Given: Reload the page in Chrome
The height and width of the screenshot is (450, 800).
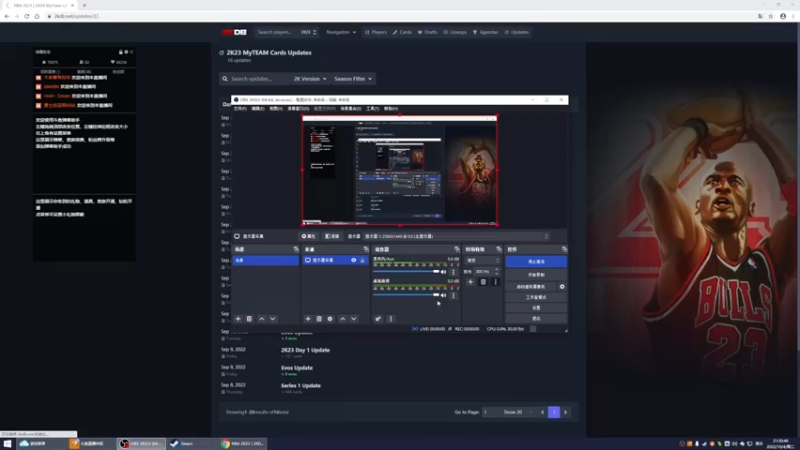Looking at the screenshot, I should pos(27,16).
